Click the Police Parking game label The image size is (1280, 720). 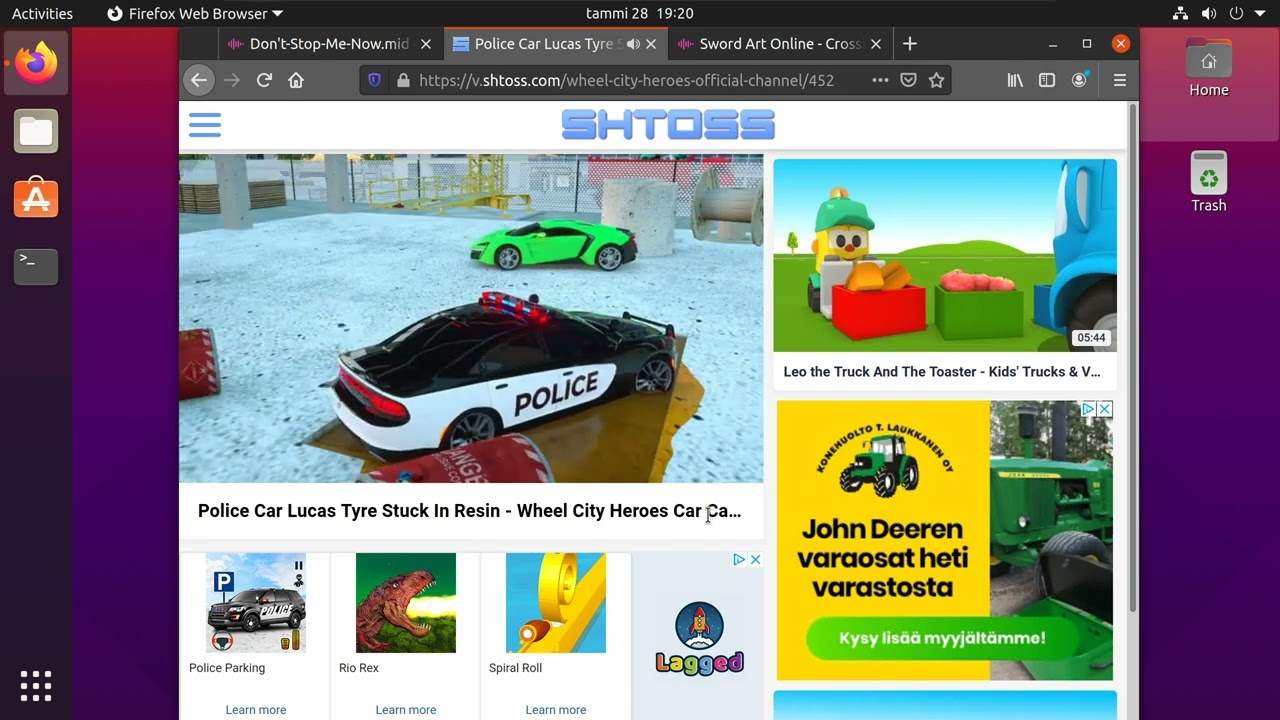pyautogui.click(x=227, y=668)
